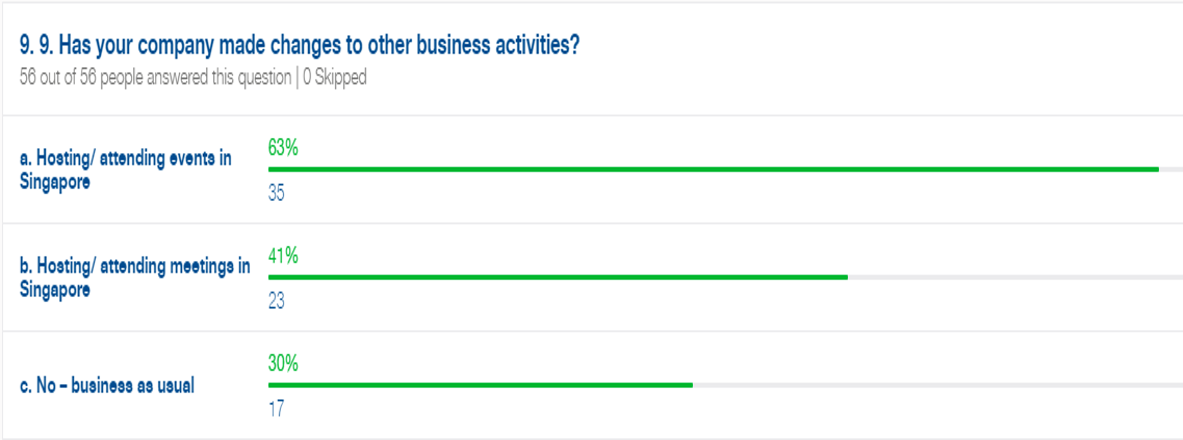Click gray unfilled portion of 30% bar
Image resolution: width=1183 pixels, height=440 pixels.
[938, 385]
